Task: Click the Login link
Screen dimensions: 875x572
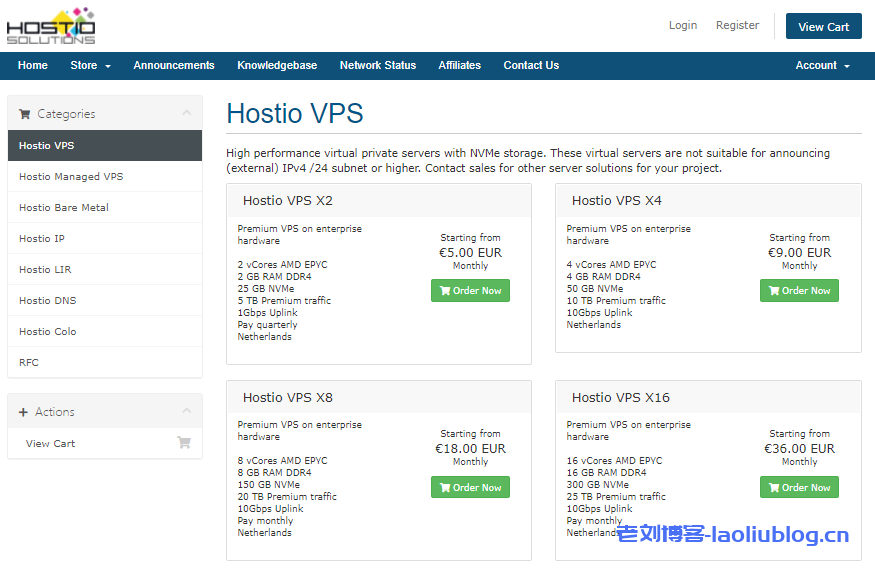Action: 683,26
